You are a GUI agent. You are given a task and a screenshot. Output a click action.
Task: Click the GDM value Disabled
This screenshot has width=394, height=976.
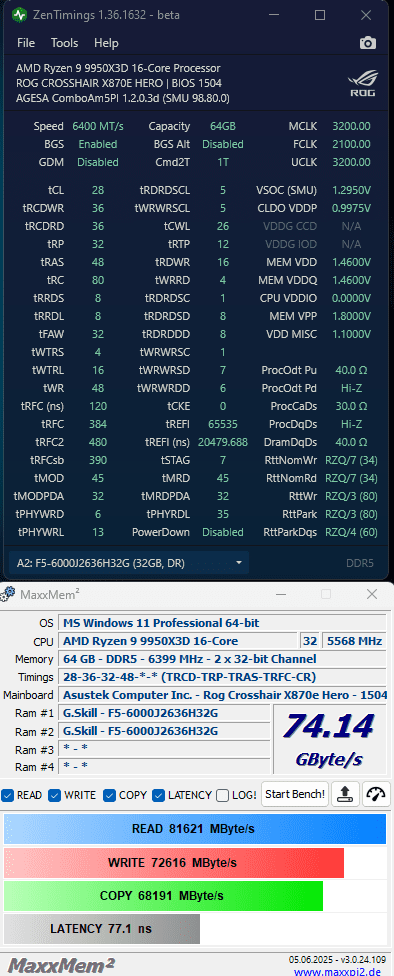coord(98,162)
